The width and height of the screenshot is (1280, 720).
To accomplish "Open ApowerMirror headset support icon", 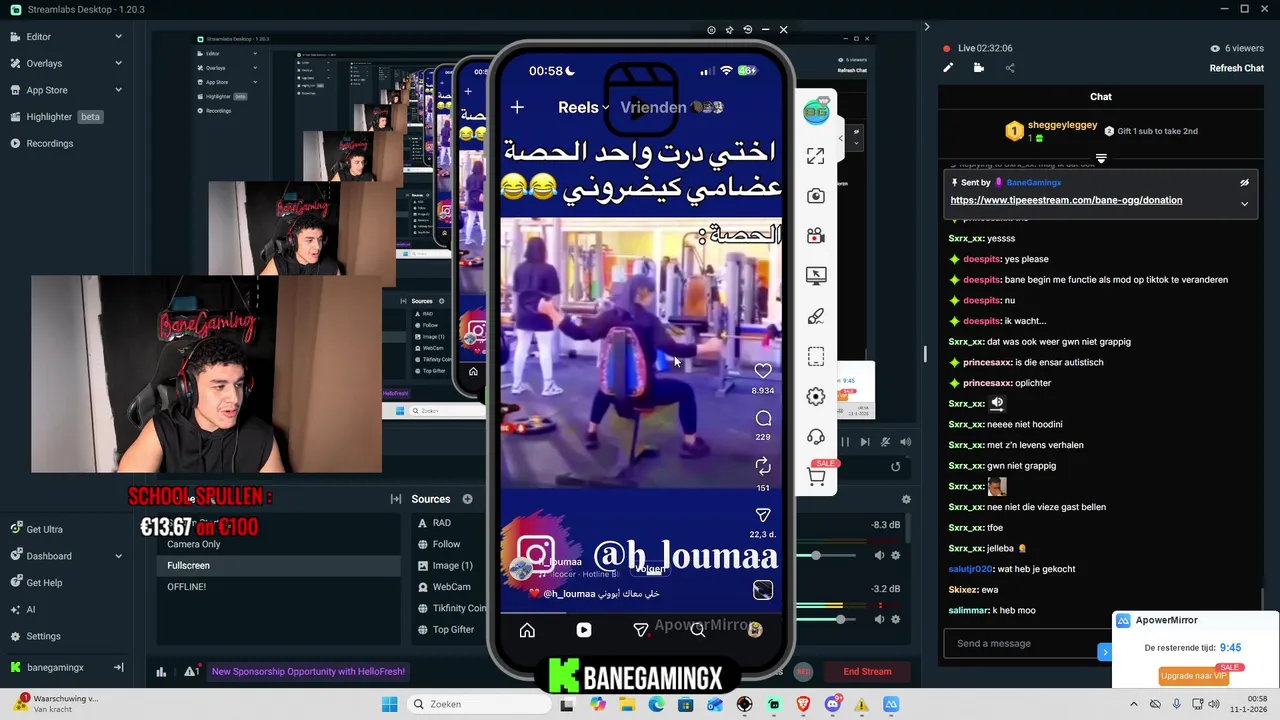I will point(816,437).
